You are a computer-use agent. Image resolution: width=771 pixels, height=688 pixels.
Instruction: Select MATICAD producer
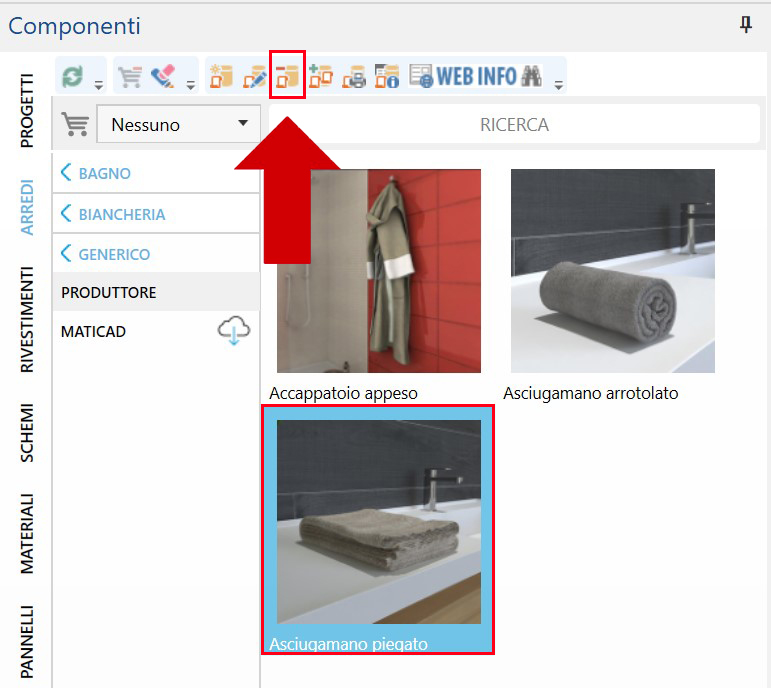point(93,331)
